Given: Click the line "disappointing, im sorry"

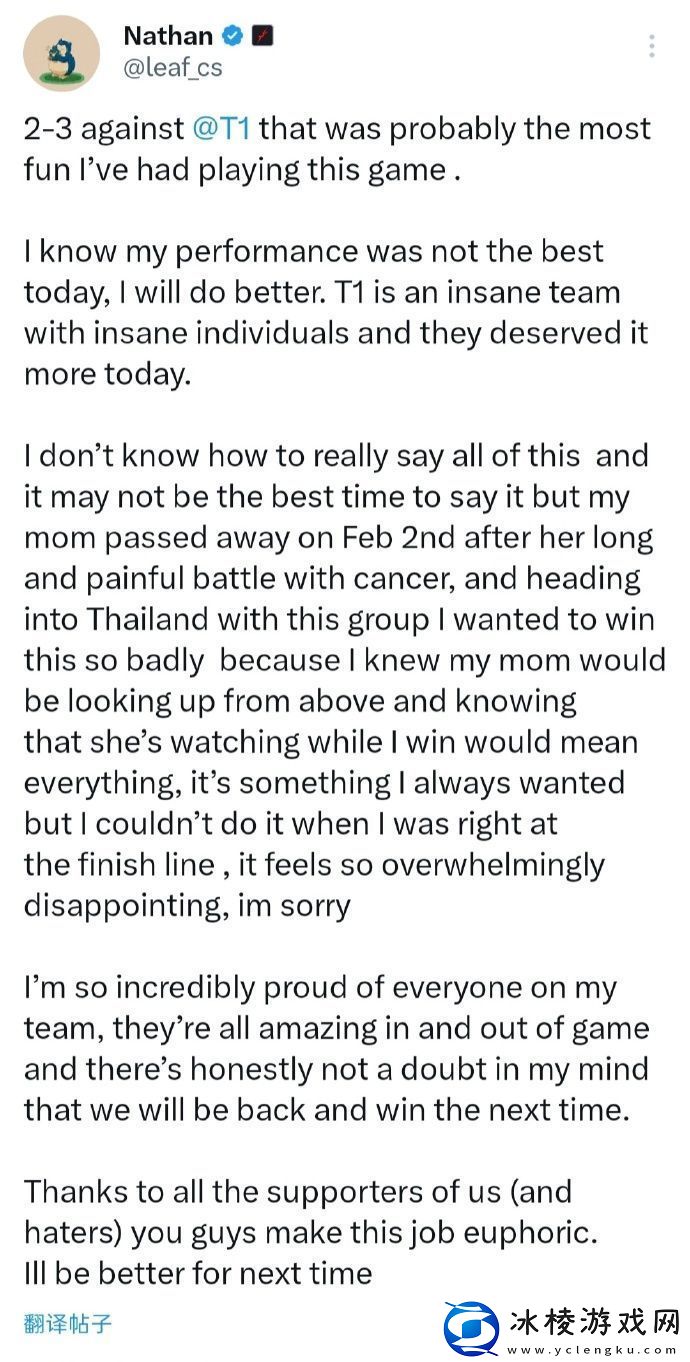Looking at the screenshot, I should point(187,905).
